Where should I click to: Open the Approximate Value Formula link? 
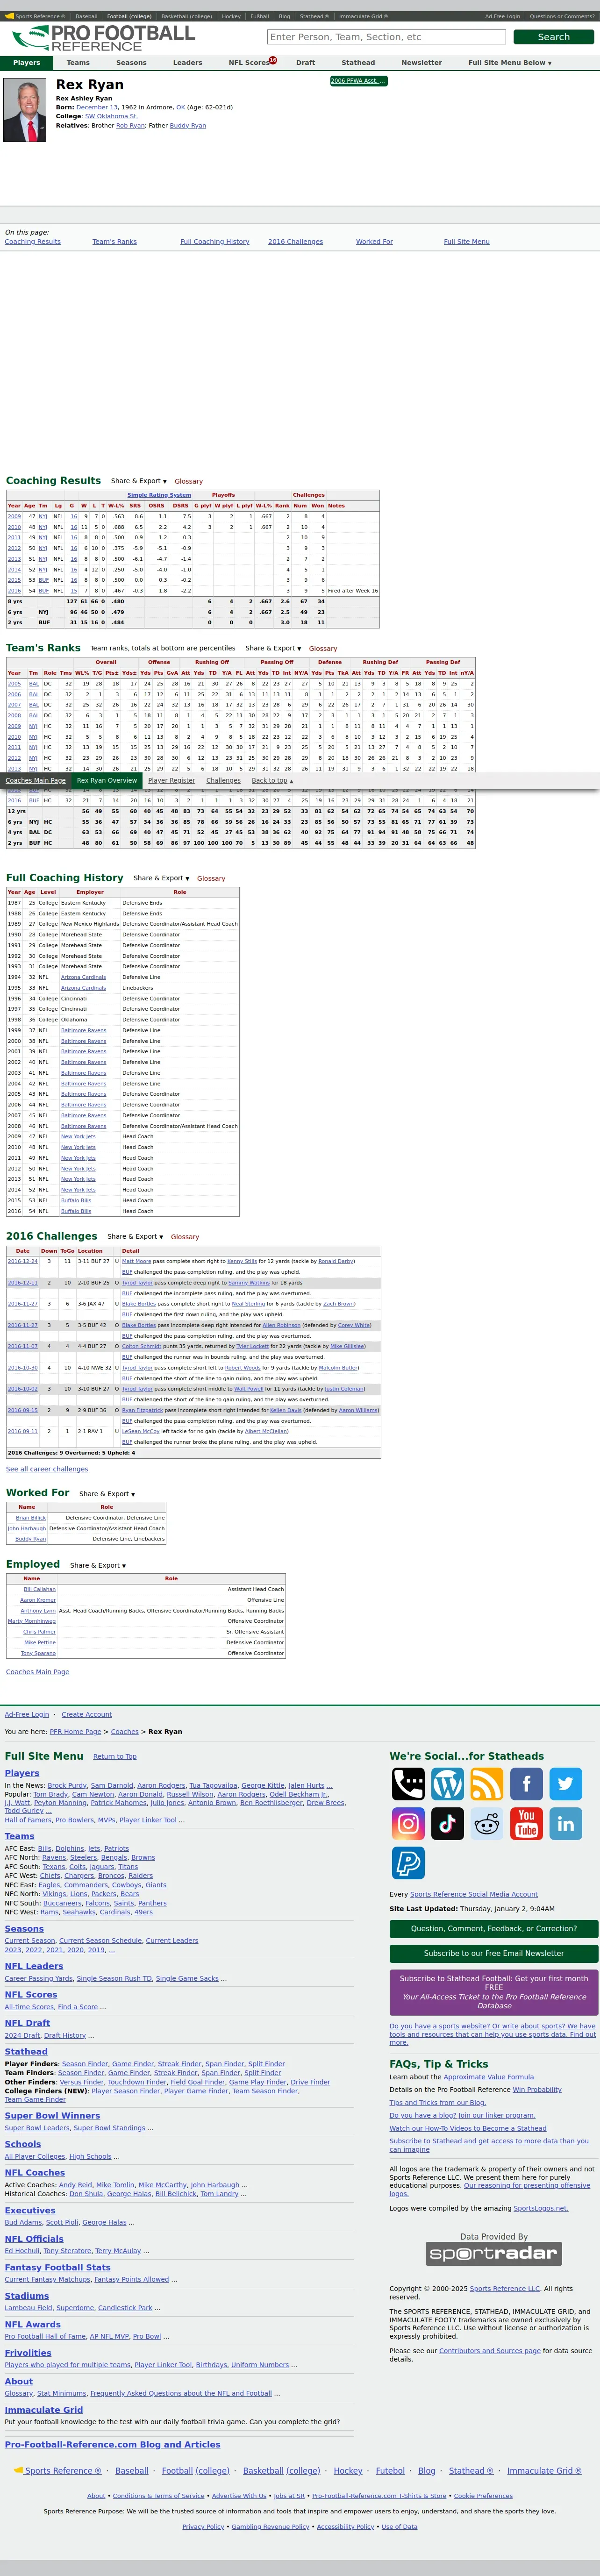pos(488,2077)
